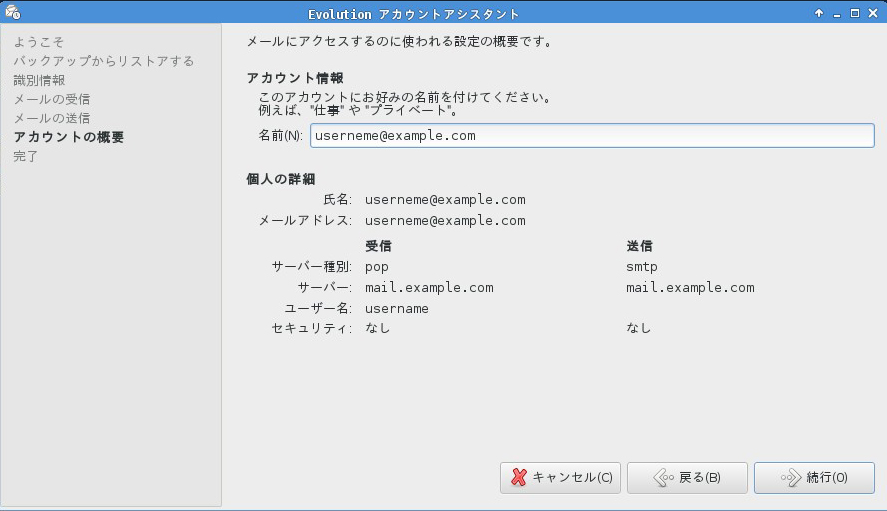Go to バックアップからリストアする step

[103, 61]
